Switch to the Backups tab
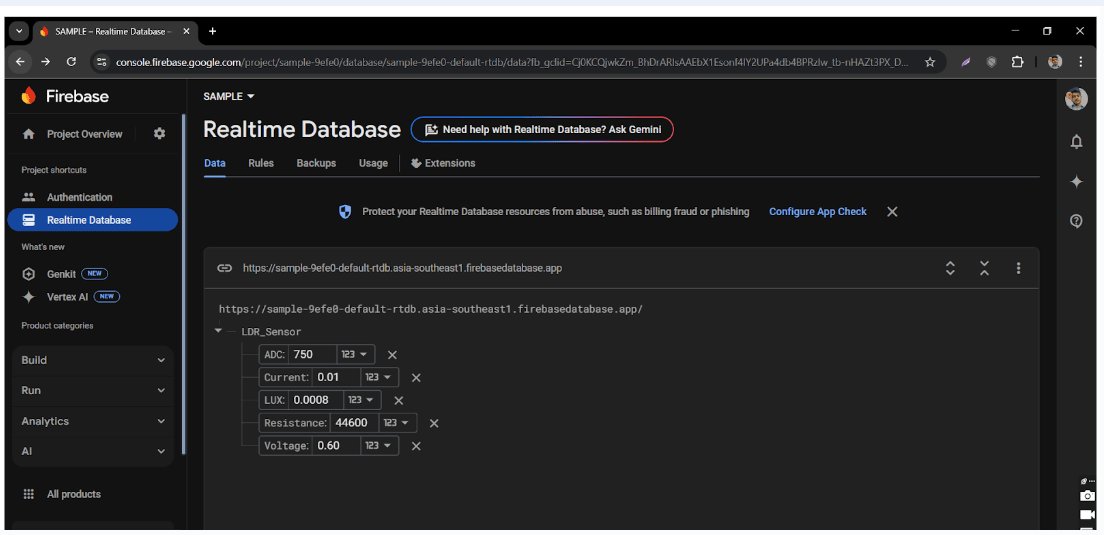Screen dimensions: 1104x535 coord(316,163)
